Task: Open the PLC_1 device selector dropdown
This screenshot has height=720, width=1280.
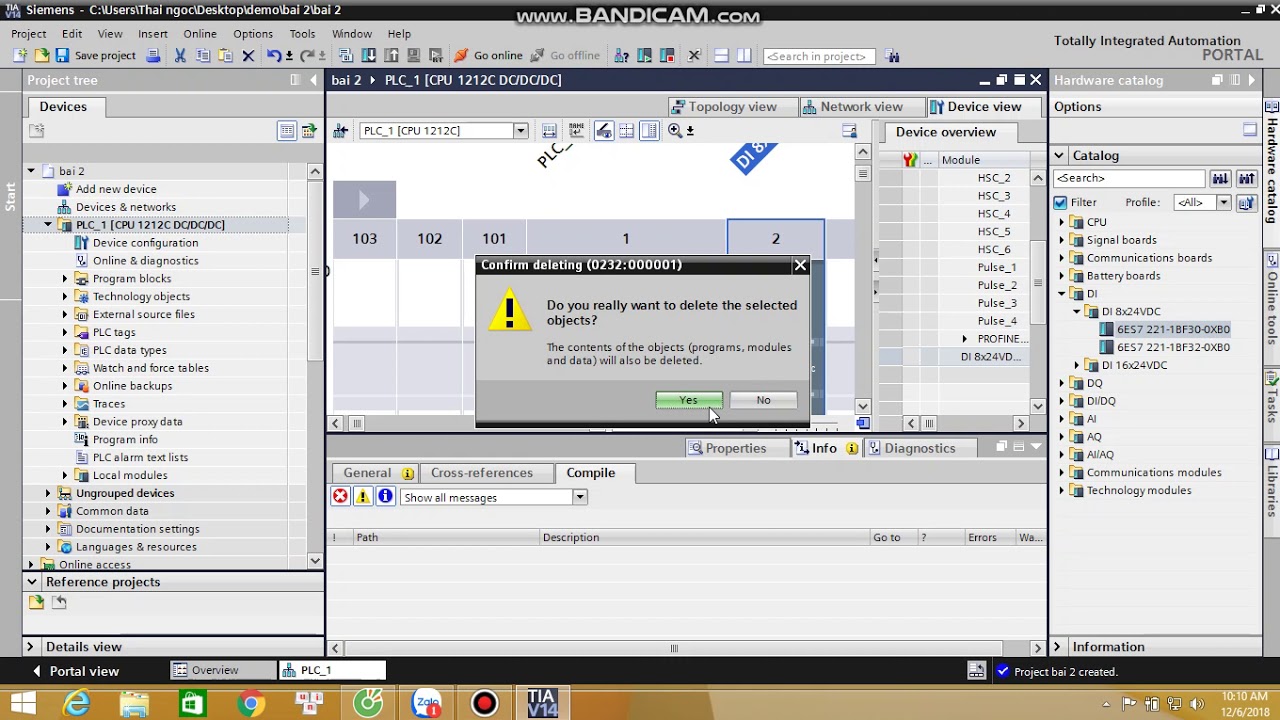Action: [520, 131]
